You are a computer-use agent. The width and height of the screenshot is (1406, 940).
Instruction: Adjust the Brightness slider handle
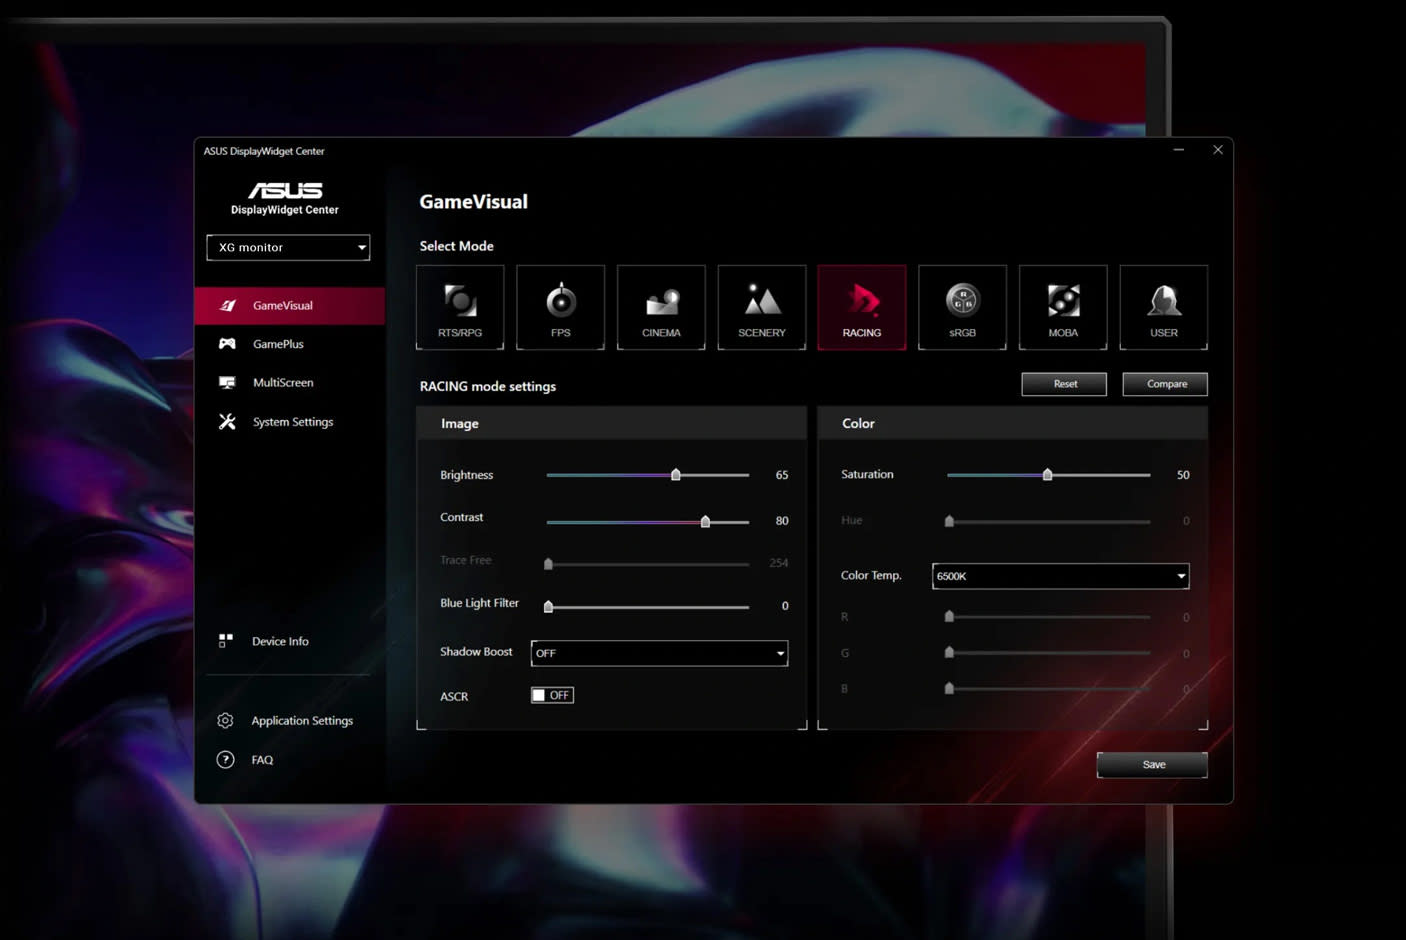click(676, 475)
